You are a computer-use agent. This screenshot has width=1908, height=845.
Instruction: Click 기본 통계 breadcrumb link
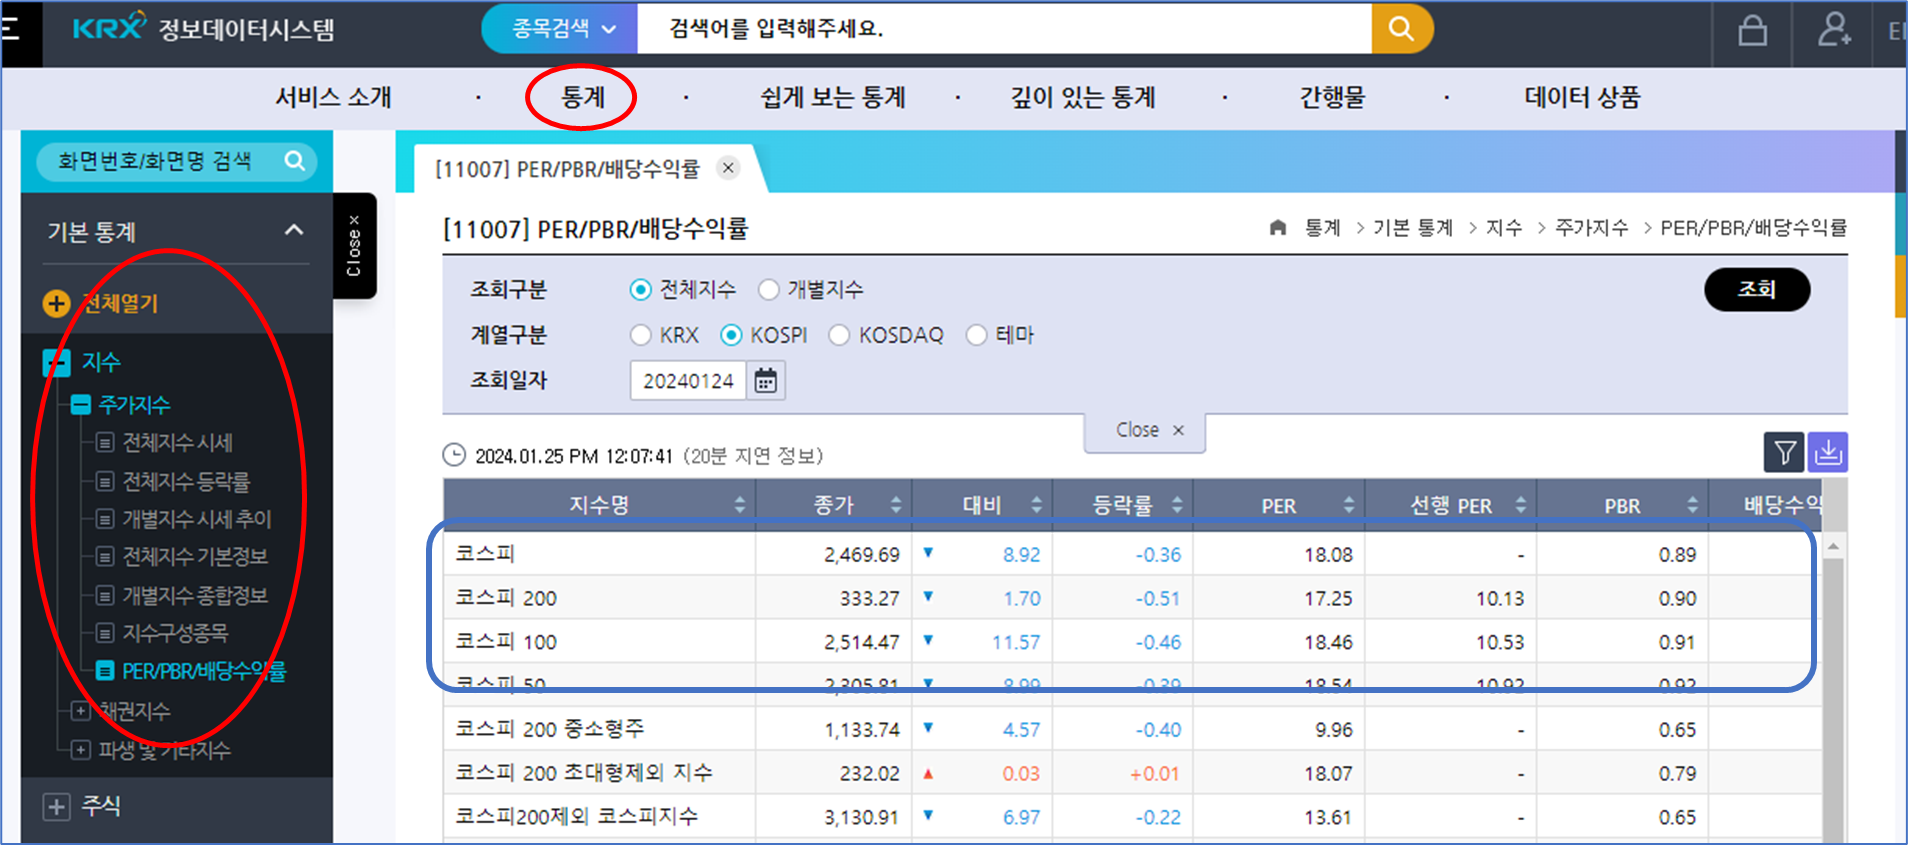click(1413, 228)
